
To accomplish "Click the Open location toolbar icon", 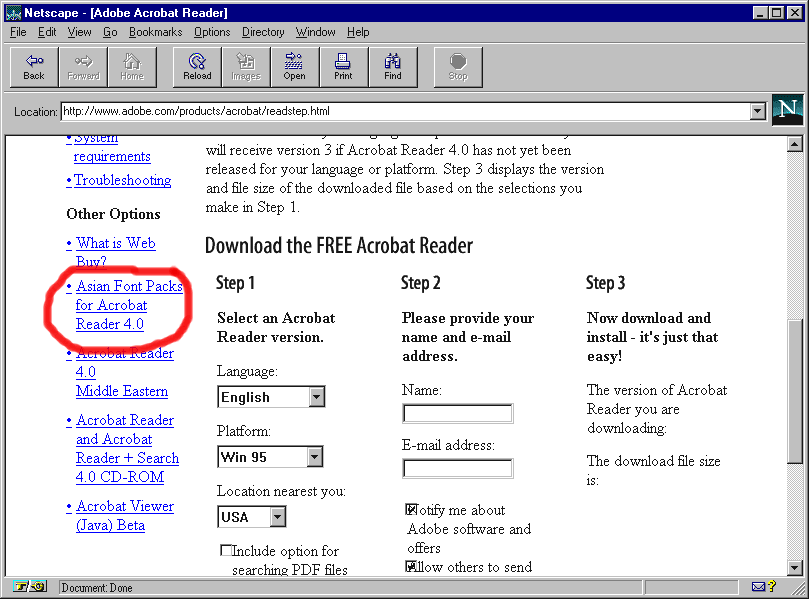I will click(294, 66).
